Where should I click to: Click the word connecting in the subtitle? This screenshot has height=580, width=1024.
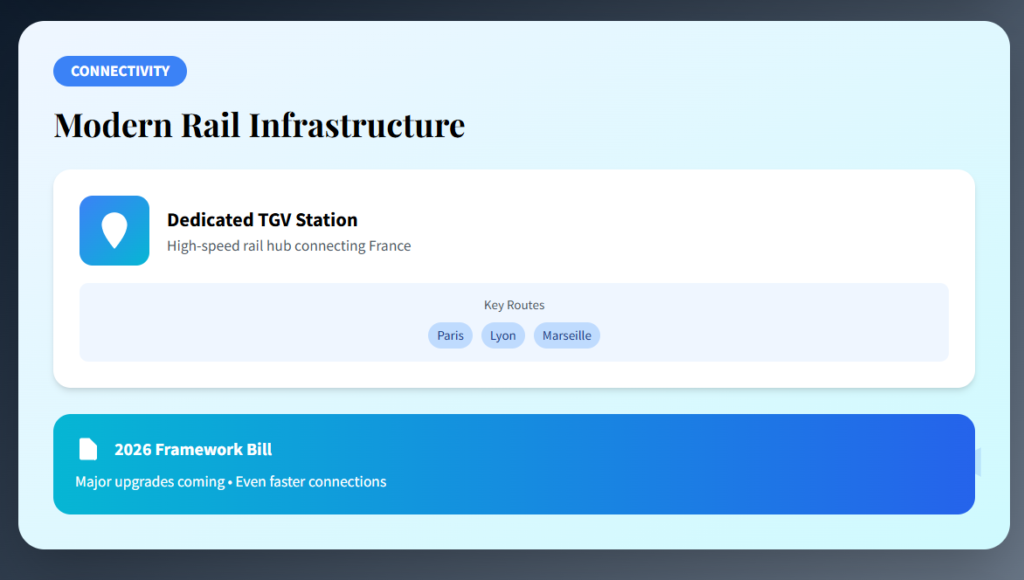coord(329,246)
